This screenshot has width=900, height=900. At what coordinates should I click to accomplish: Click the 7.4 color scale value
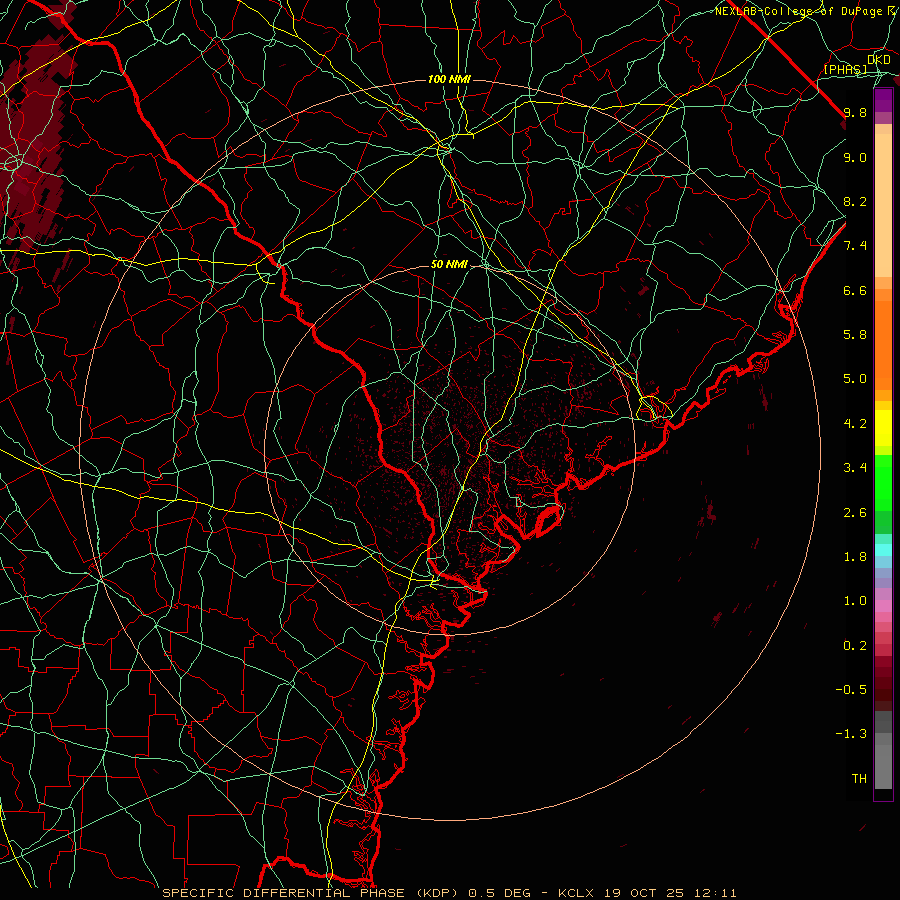pos(855,246)
